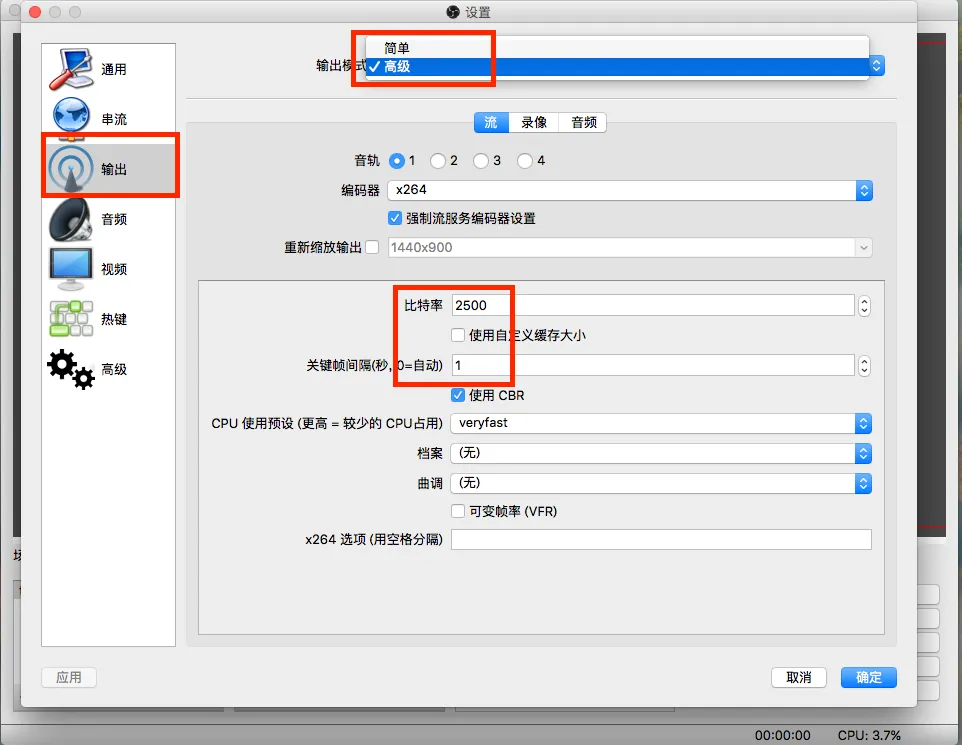
Task: Open the 音频 speaker icon section
Action: pyautogui.click(x=71, y=219)
